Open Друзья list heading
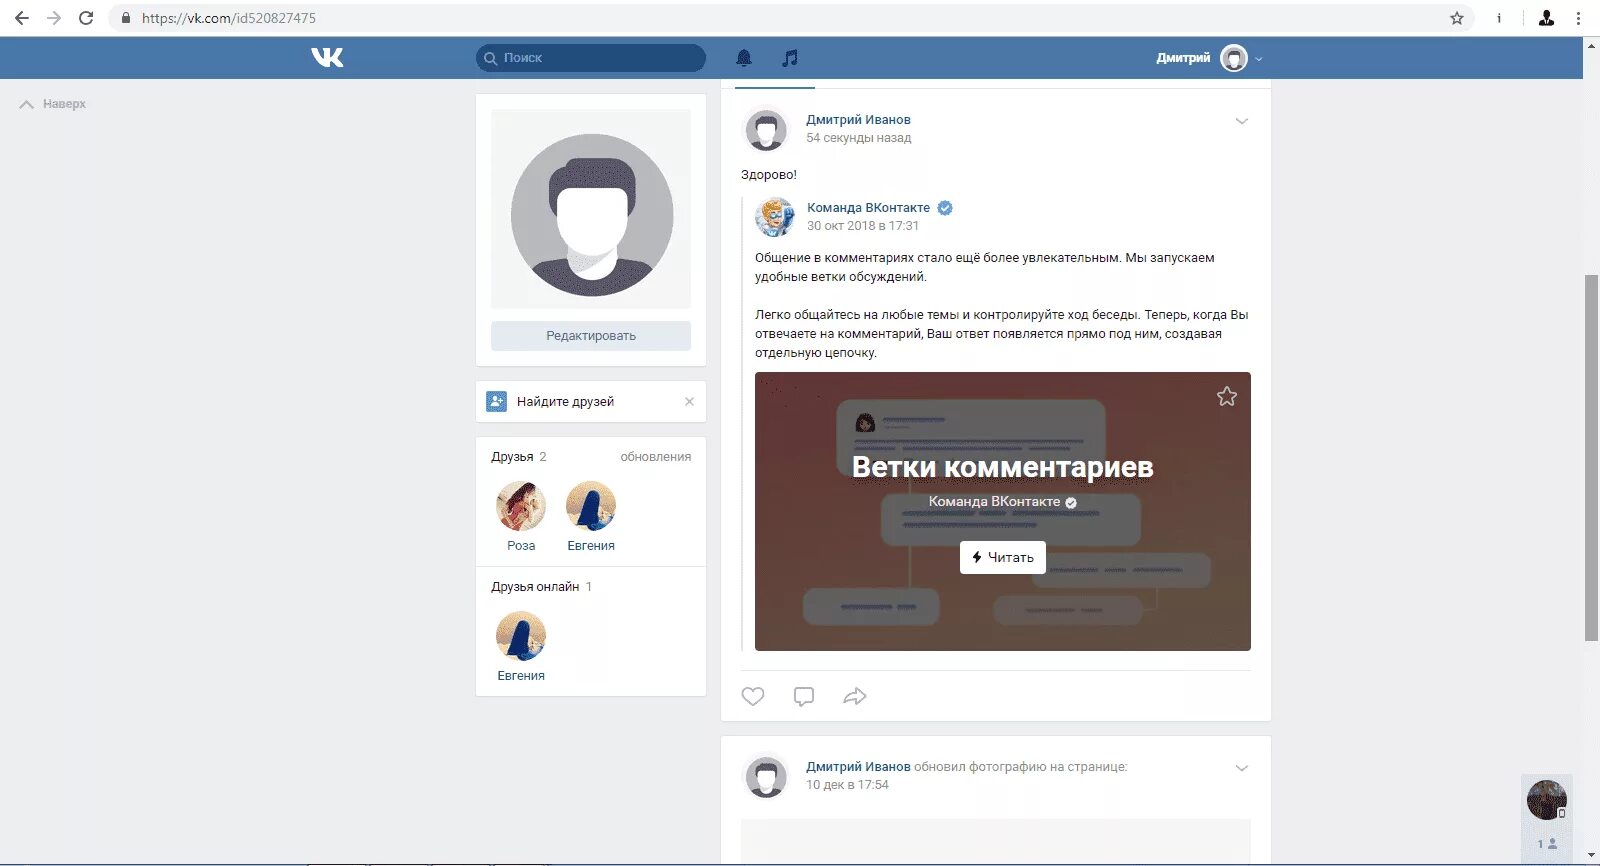Viewport: 1600px width, 866px height. [x=512, y=457]
